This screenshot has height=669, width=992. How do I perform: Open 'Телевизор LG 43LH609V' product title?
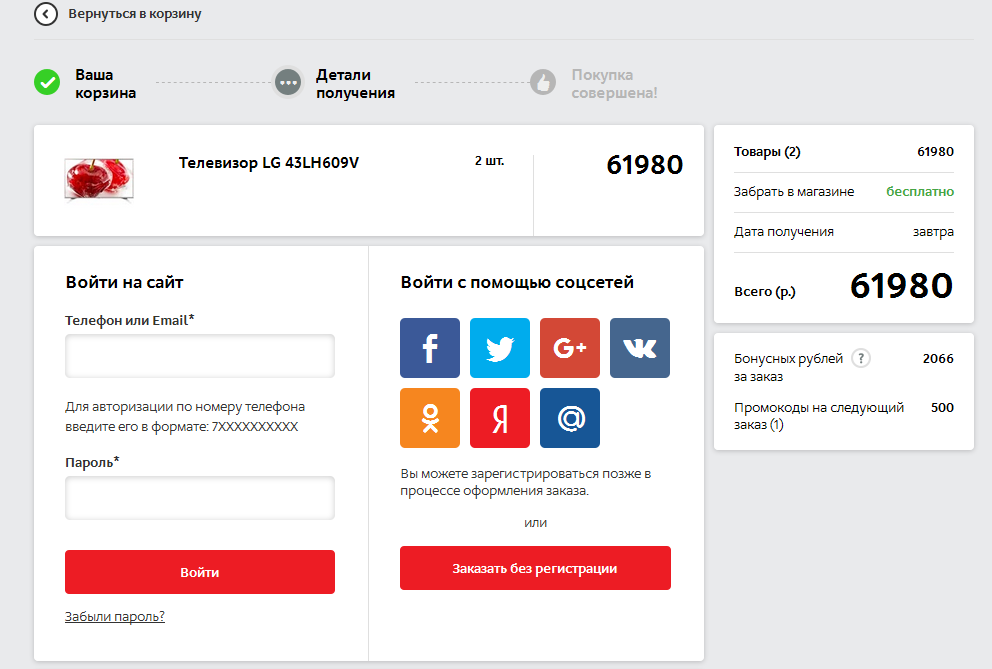click(269, 163)
